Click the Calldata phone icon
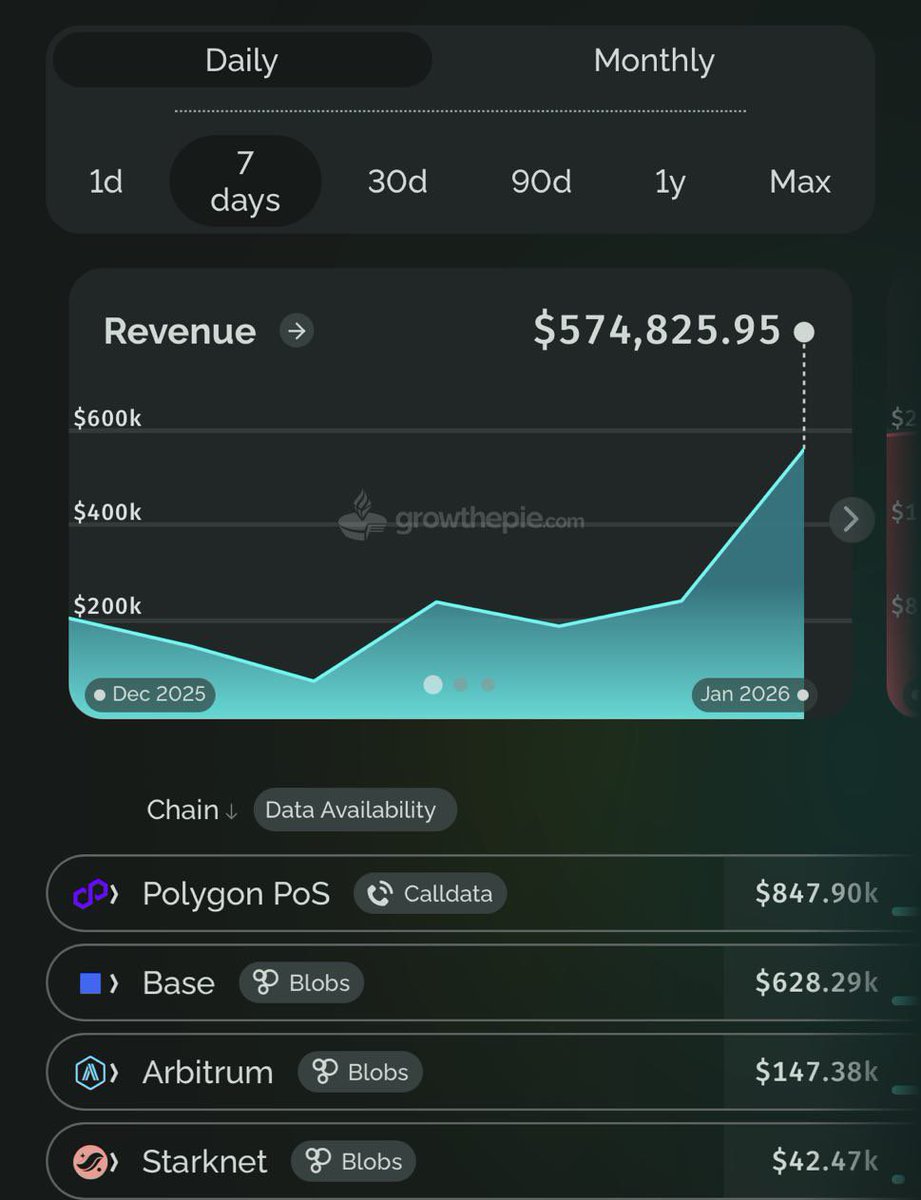Image resolution: width=921 pixels, height=1200 pixels. tap(380, 894)
